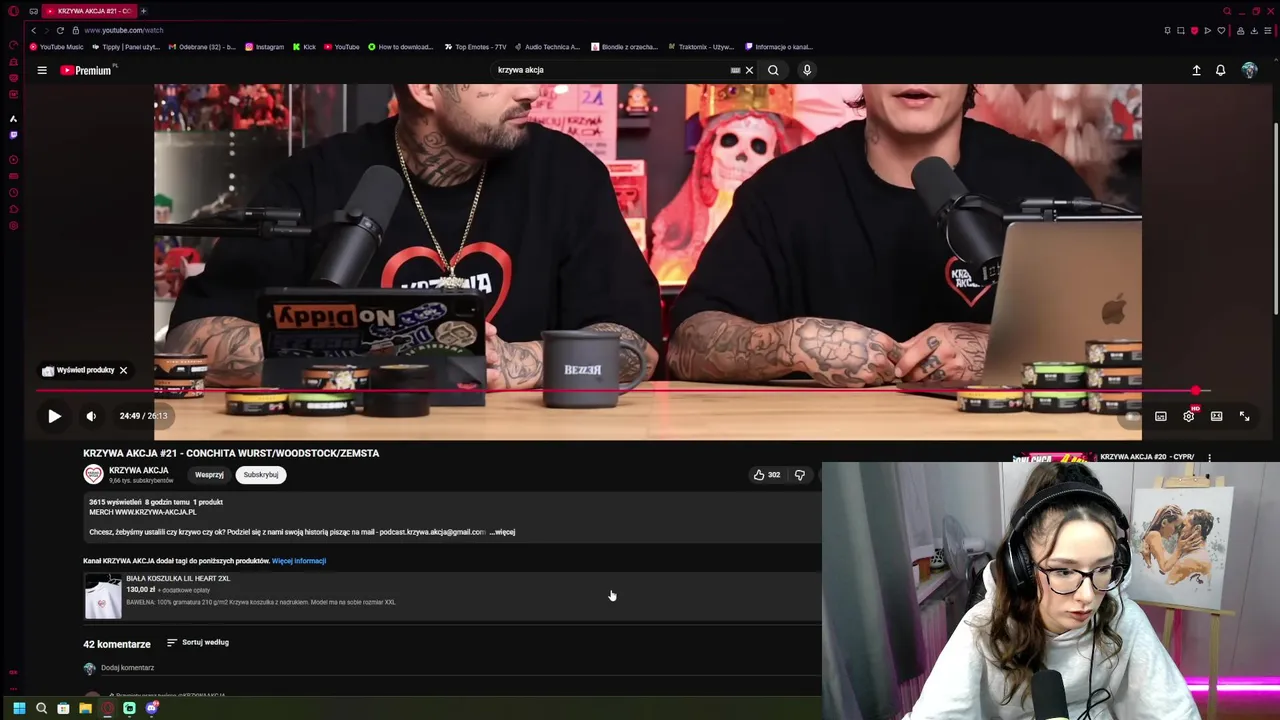The image size is (1280, 720).
Task: Open Windows taskbar search
Action: click(41, 708)
